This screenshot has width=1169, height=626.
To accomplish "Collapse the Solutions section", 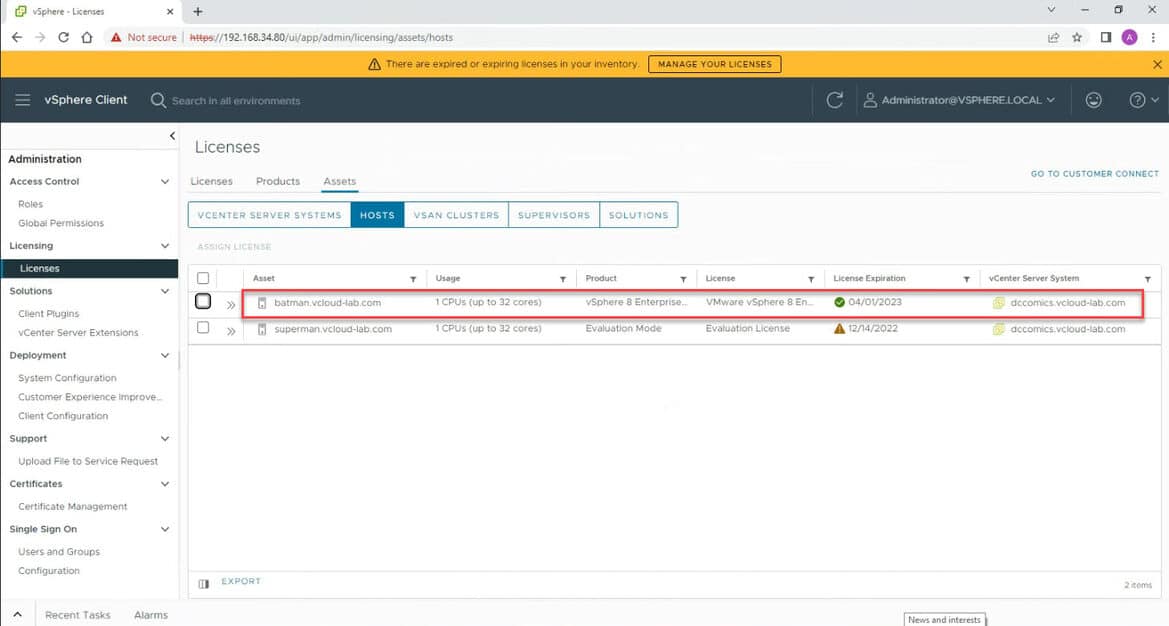I will (x=165, y=291).
